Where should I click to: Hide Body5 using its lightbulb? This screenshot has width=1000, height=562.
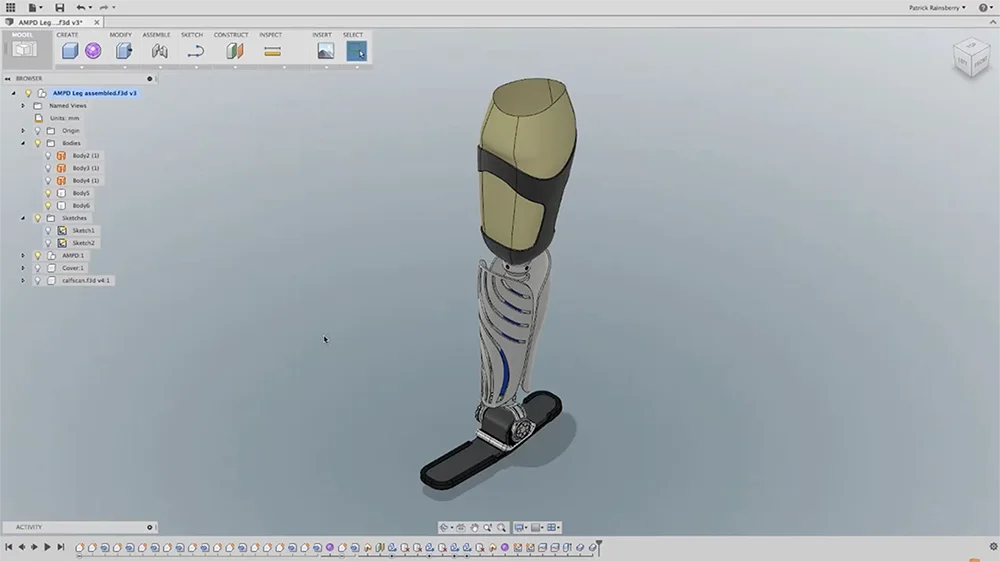(48, 193)
